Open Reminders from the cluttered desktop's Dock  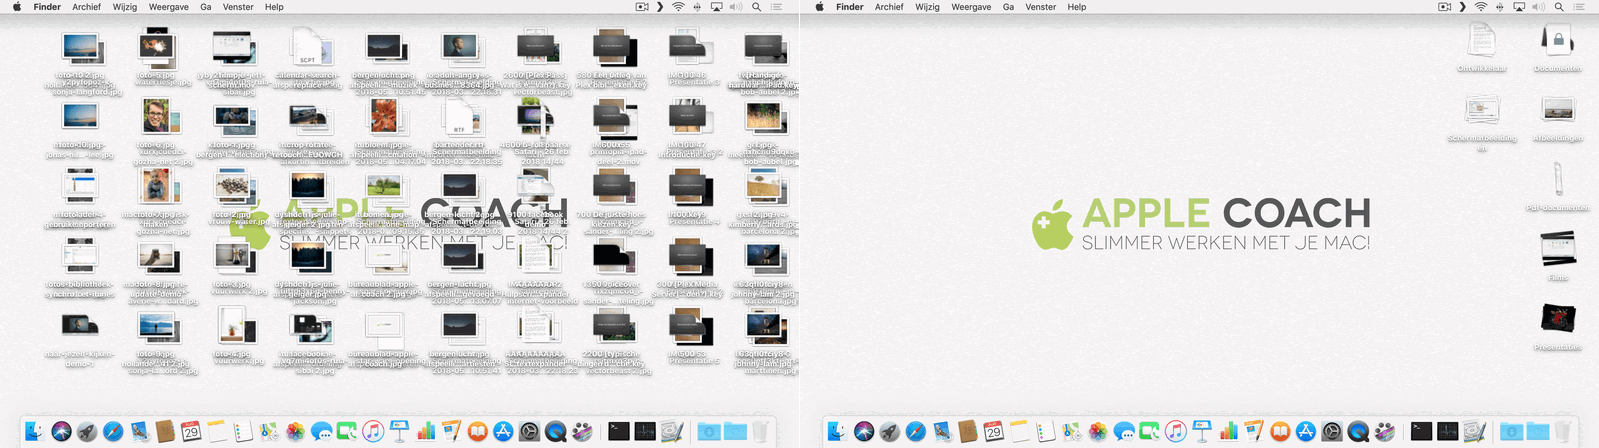point(243,432)
